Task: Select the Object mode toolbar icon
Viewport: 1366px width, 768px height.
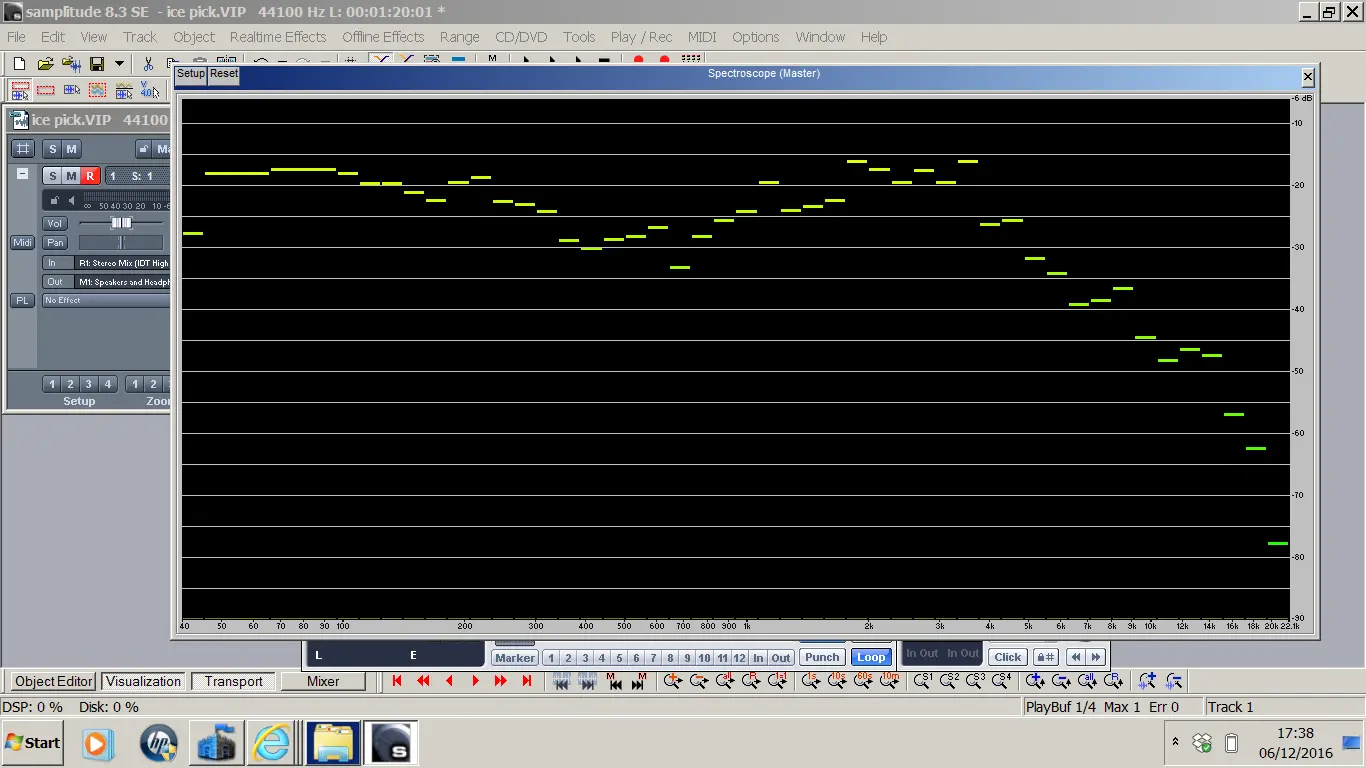Action: [72, 90]
